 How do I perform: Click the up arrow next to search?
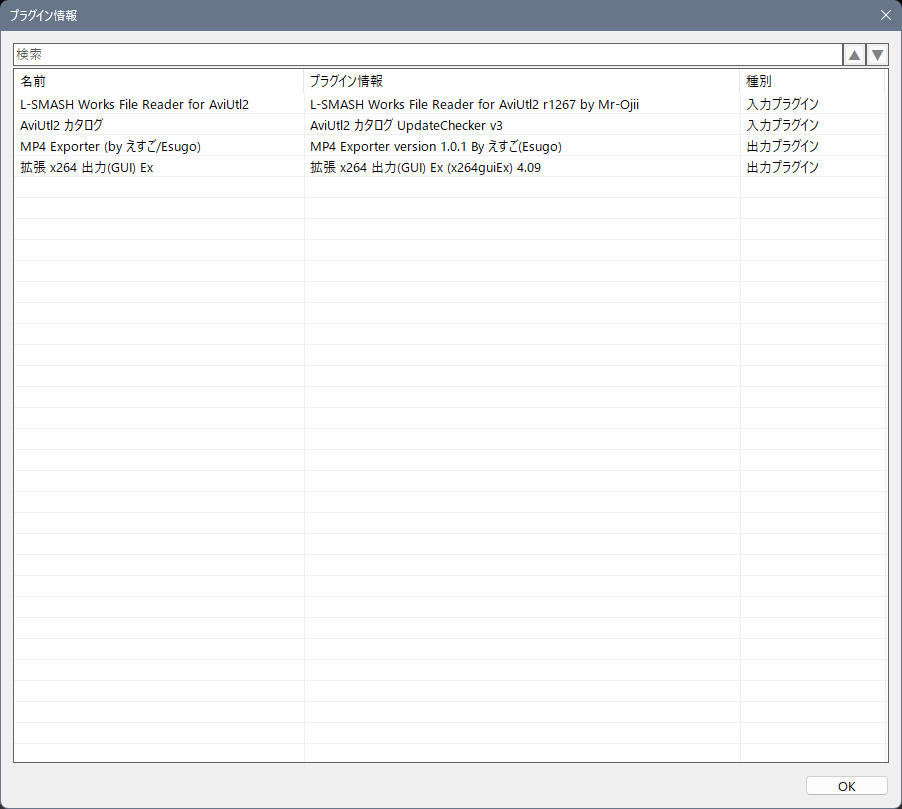click(854, 55)
